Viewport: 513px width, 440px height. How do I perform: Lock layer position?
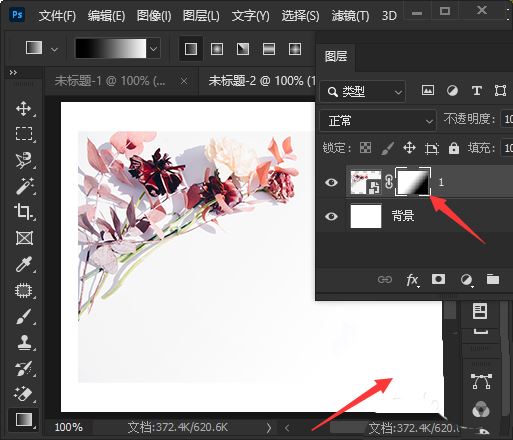(409, 147)
